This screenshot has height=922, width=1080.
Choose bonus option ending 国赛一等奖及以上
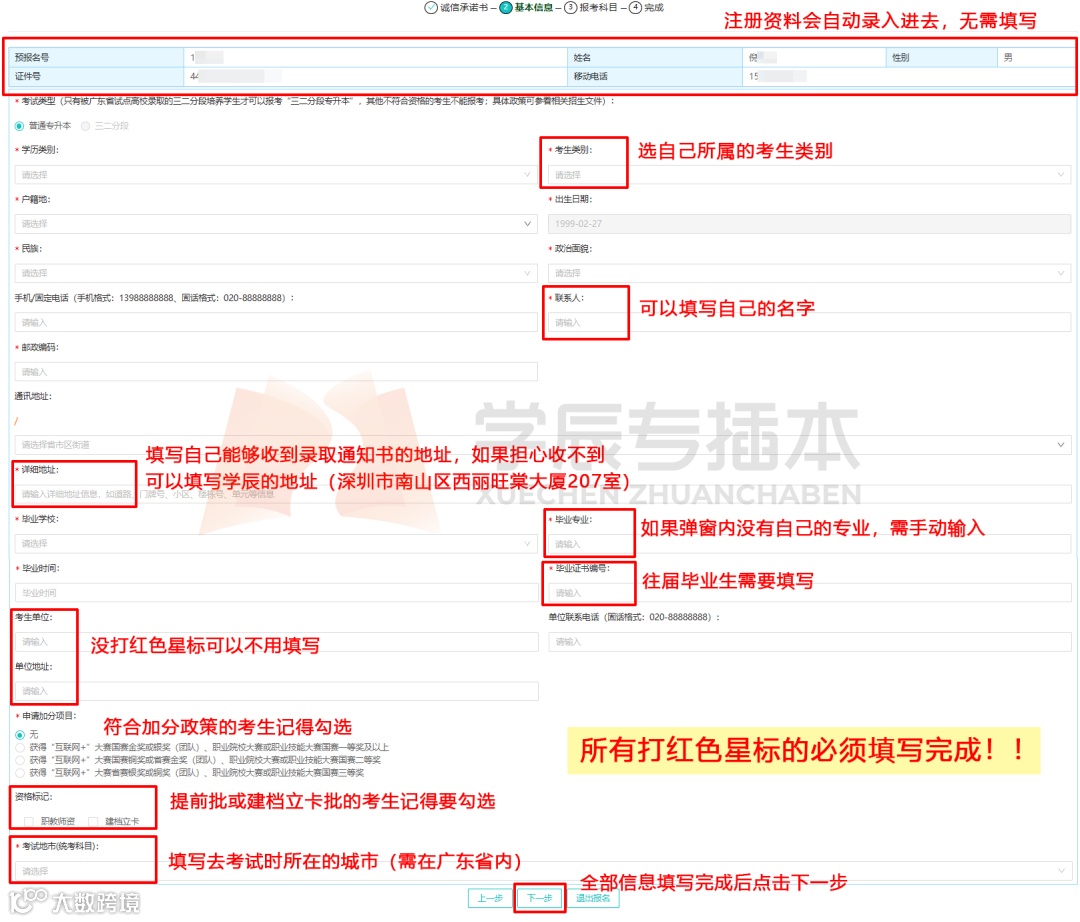tap(20, 748)
